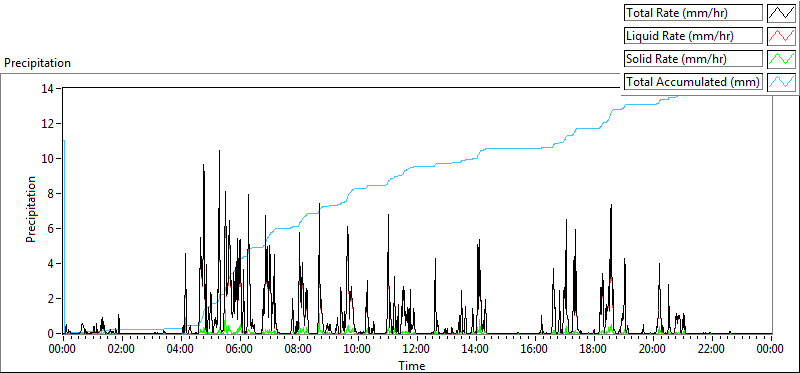
Task: Click the last 00:00 label at axis end
Action: (770, 349)
